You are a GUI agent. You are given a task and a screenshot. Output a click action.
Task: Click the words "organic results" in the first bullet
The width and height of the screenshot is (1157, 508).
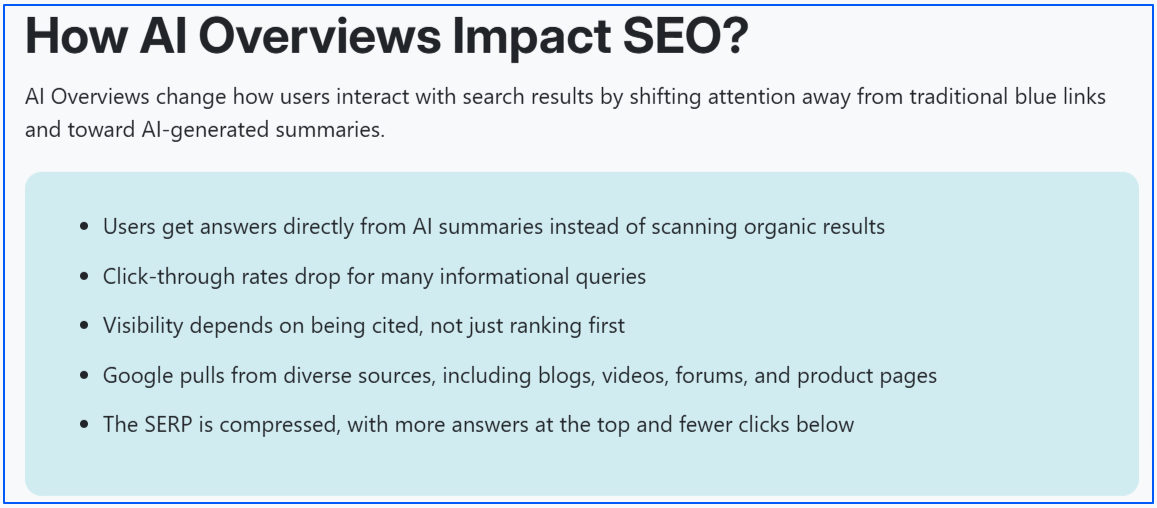click(814, 227)
